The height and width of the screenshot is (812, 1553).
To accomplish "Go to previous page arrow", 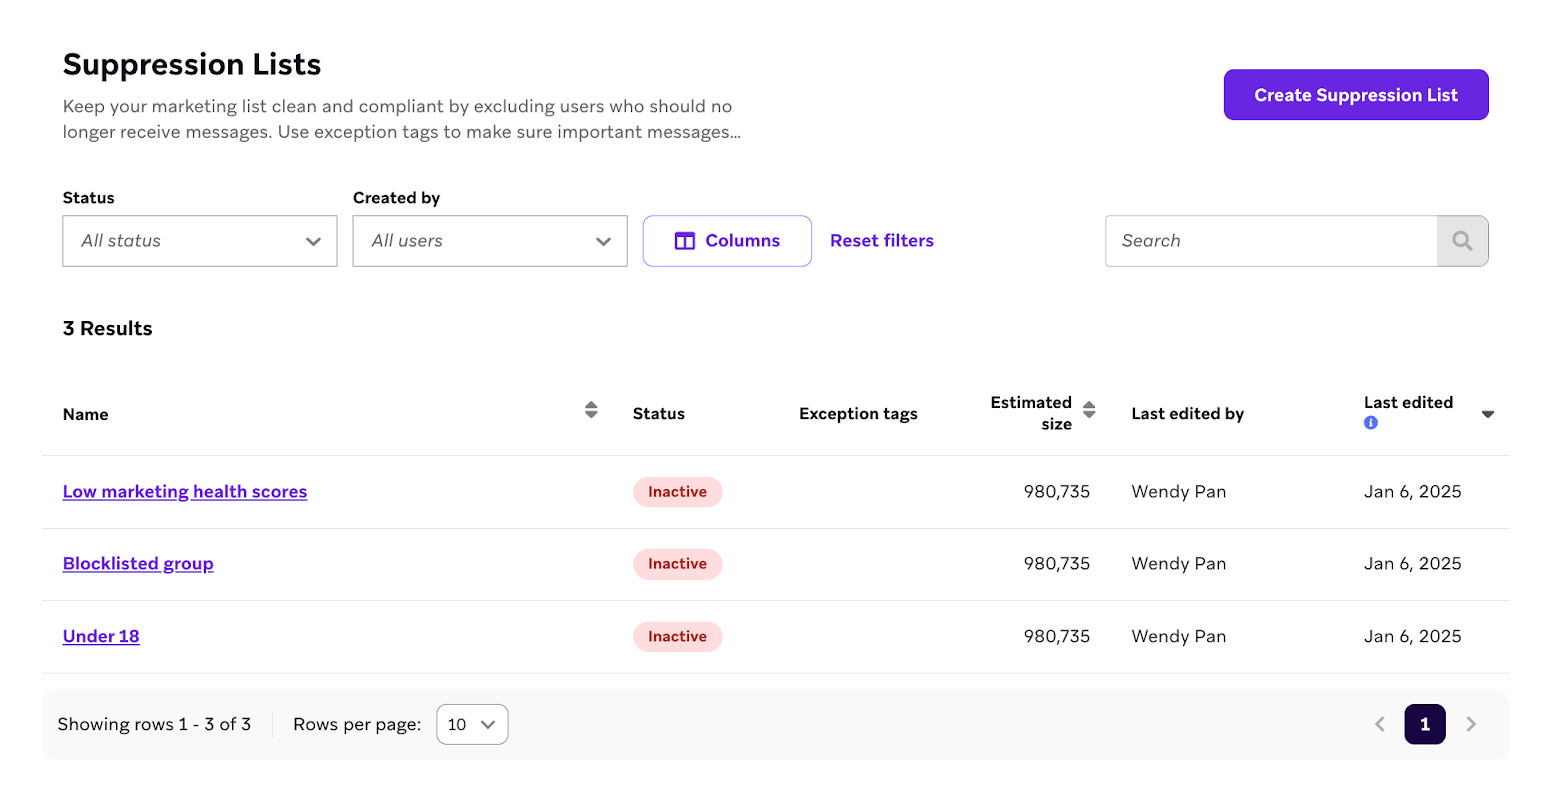I will point(1380,724).
